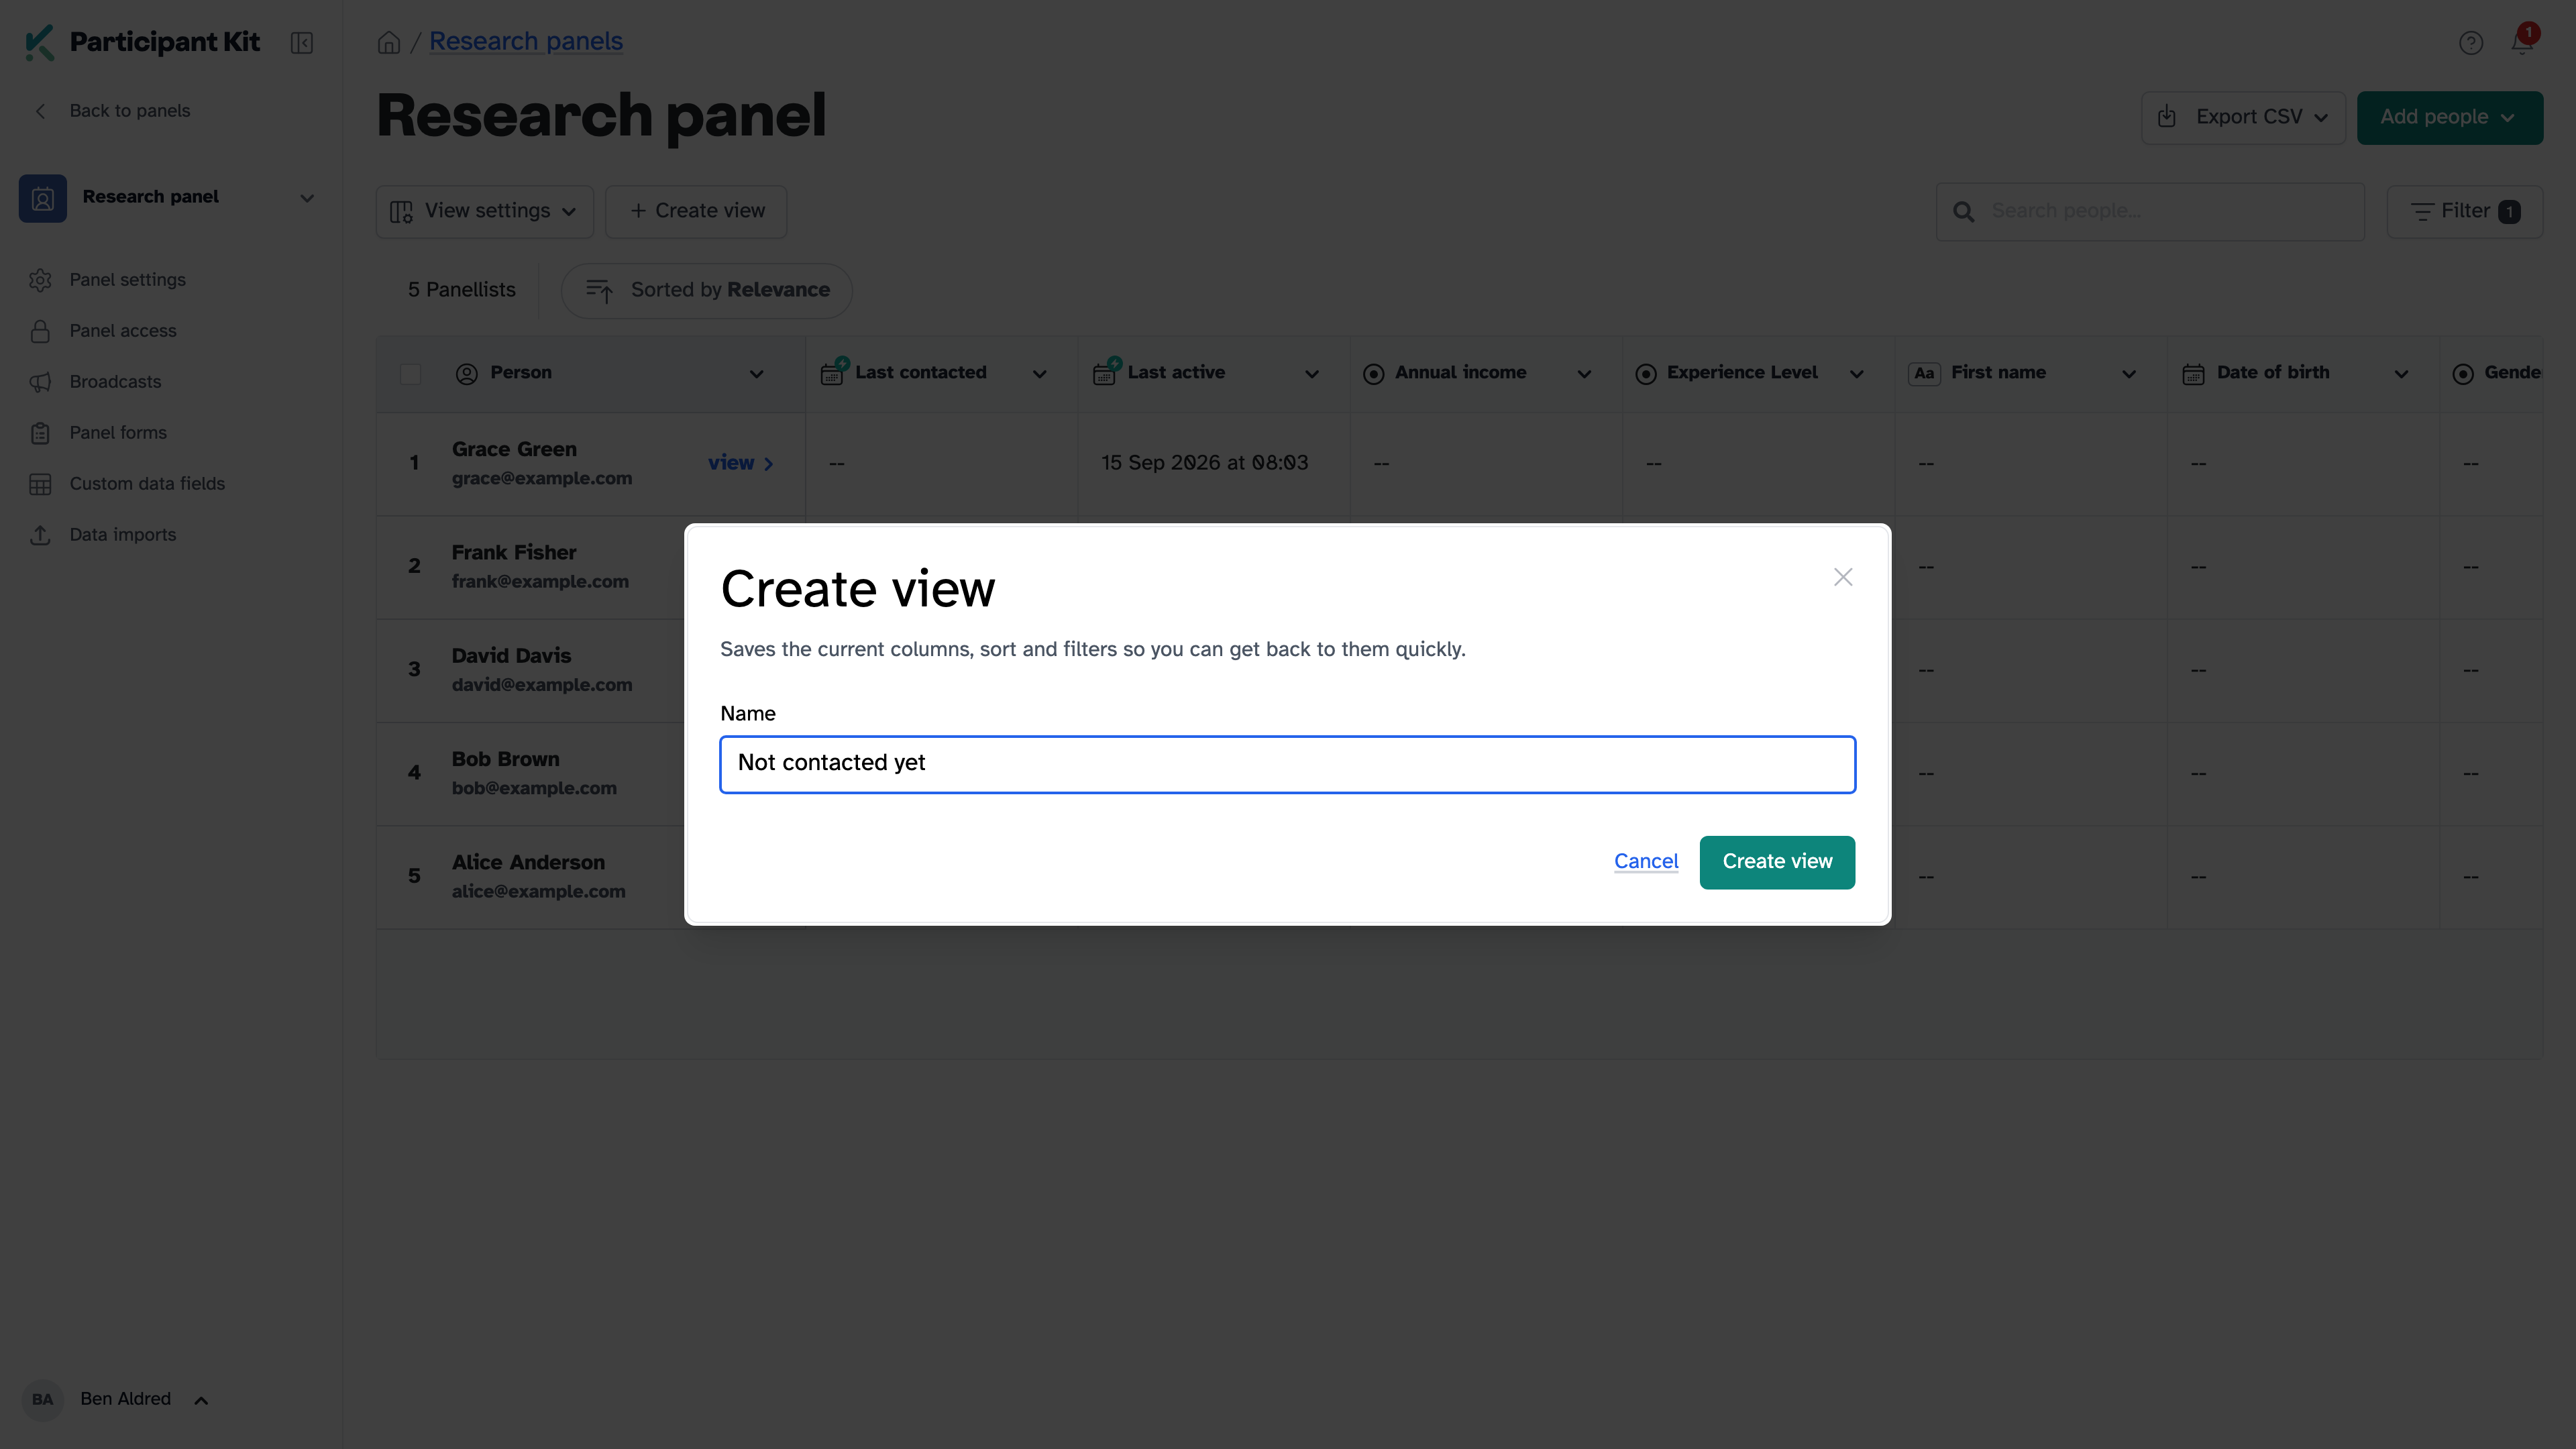Open the Filter button
Image resolution: width=2576 pixels, height=1449 pixels.
(x=2464, y=211)
